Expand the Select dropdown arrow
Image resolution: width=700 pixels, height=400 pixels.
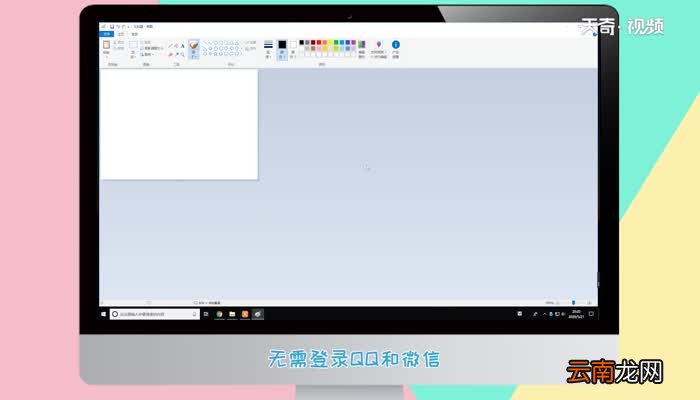[x=133, y=55]
